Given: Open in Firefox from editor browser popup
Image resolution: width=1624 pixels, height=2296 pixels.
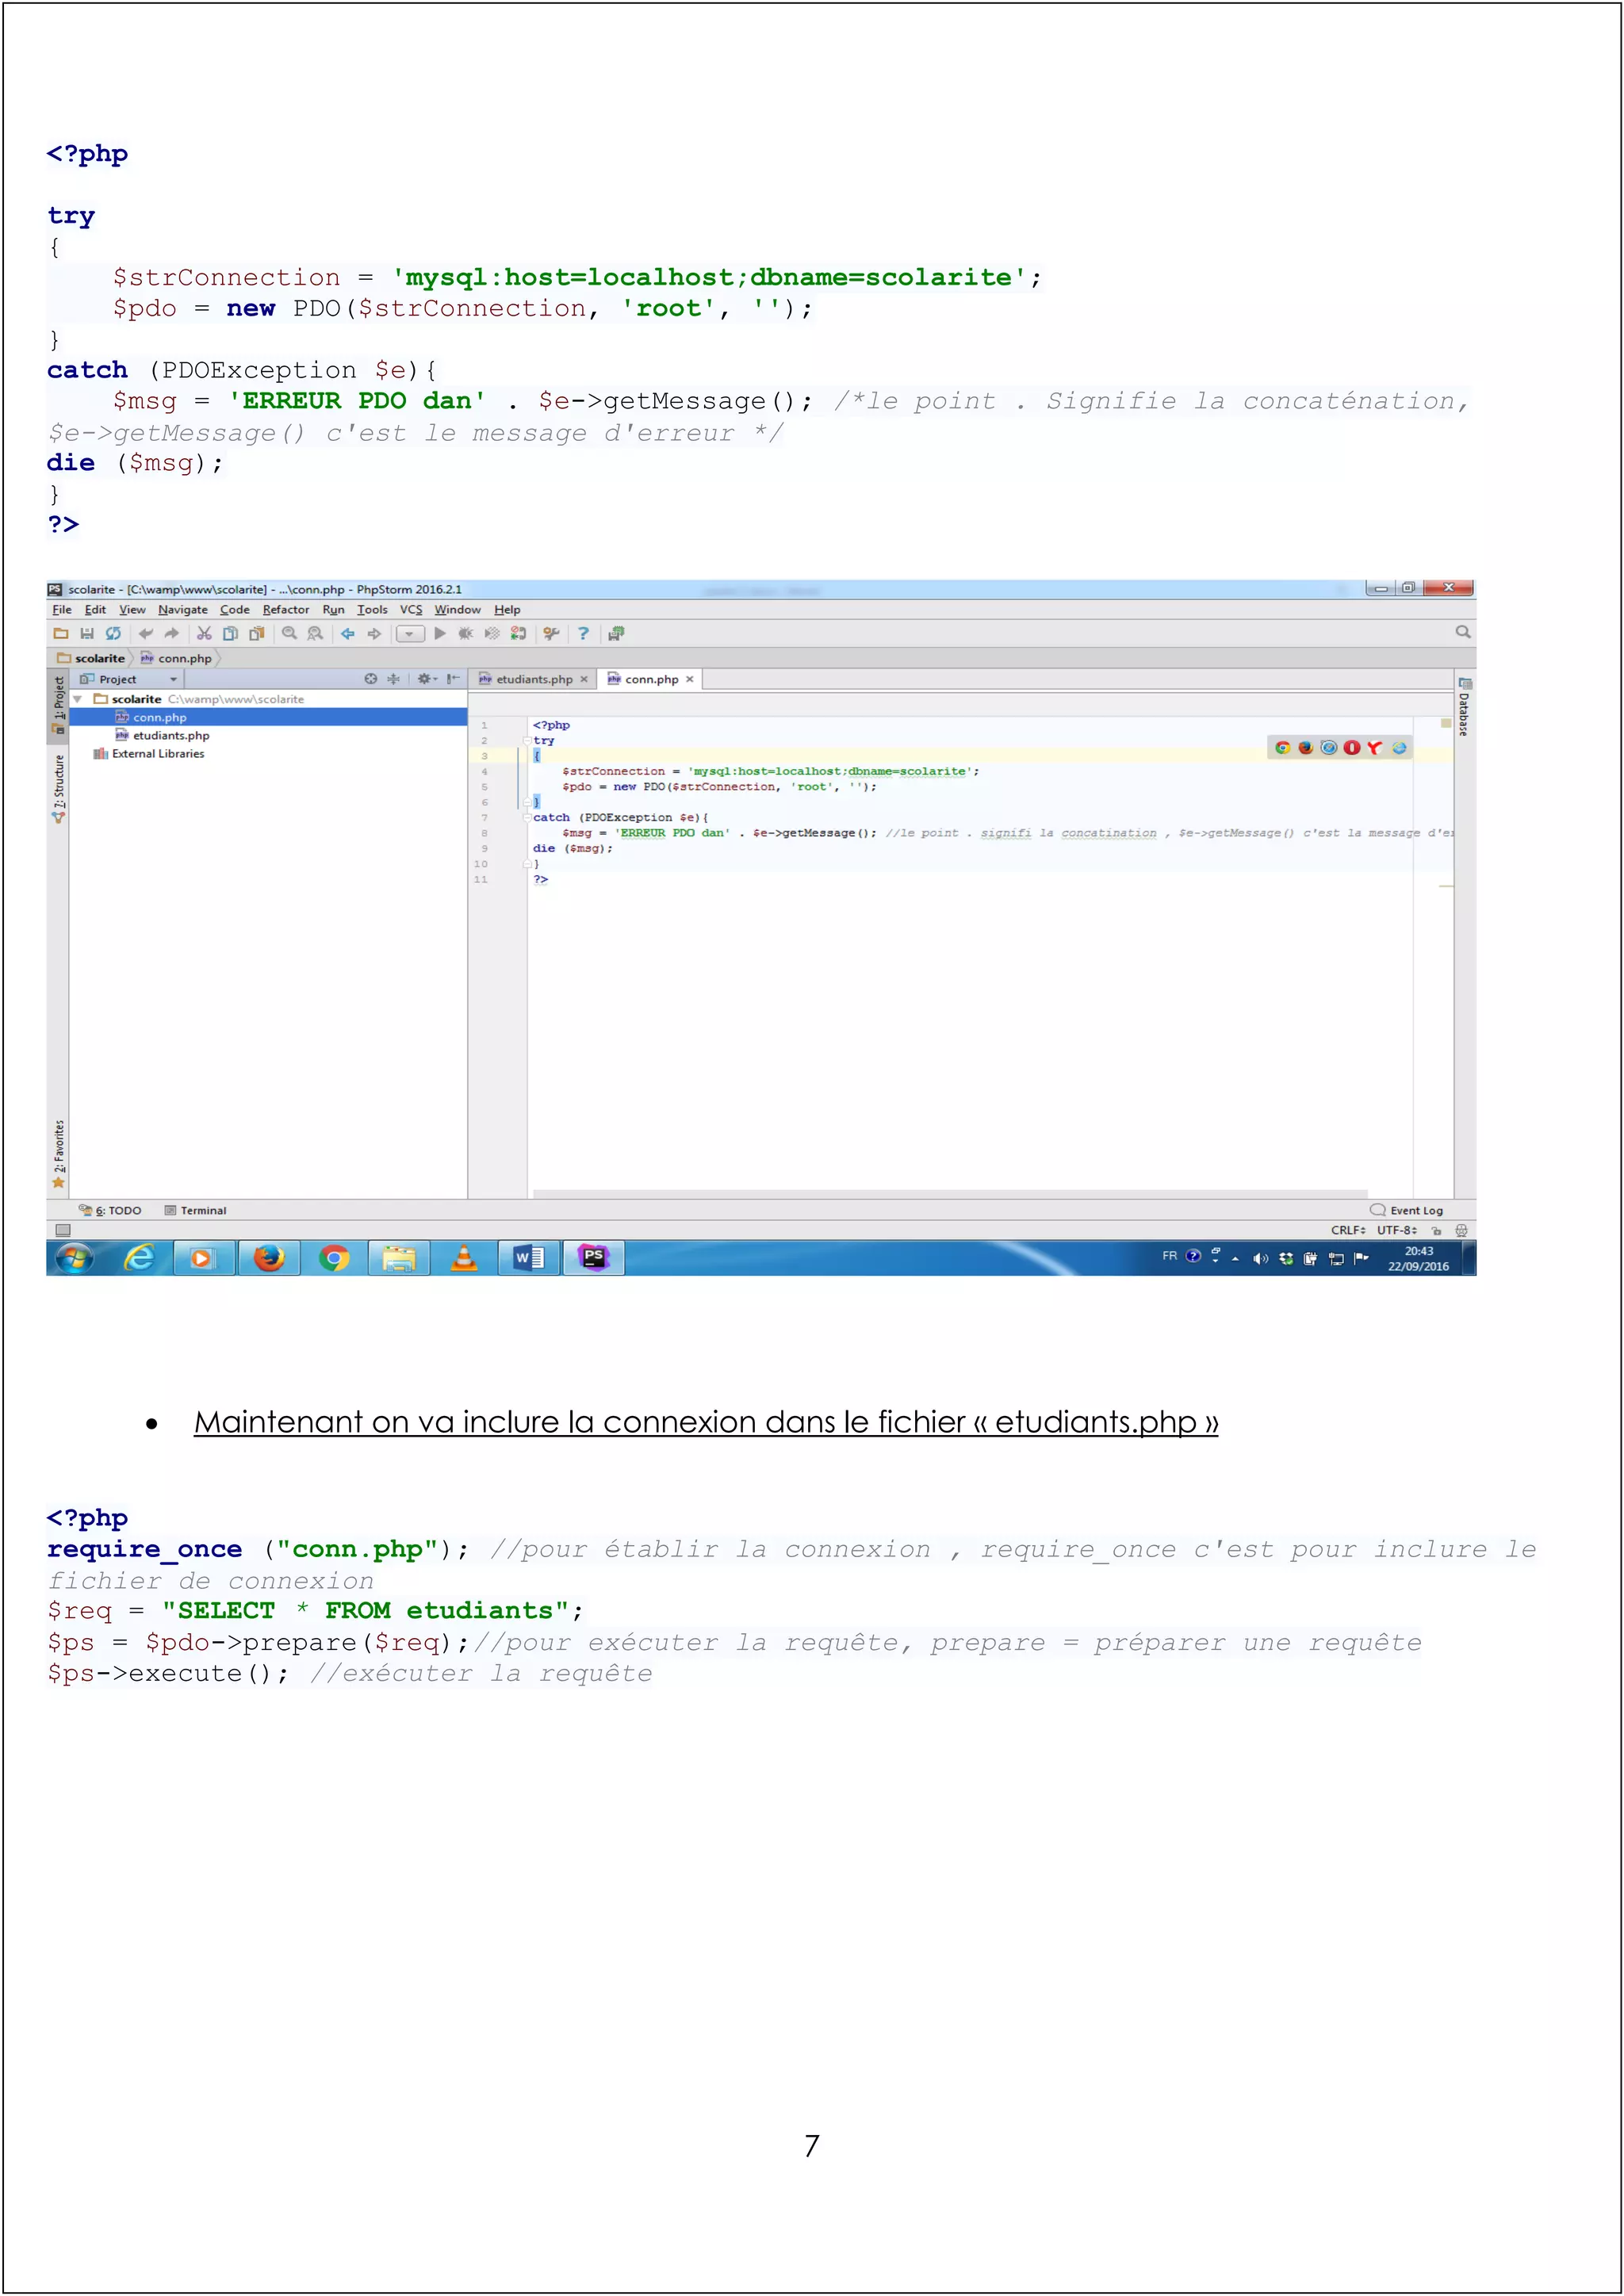Looking at the screenshot, I should pos(1305,747).
